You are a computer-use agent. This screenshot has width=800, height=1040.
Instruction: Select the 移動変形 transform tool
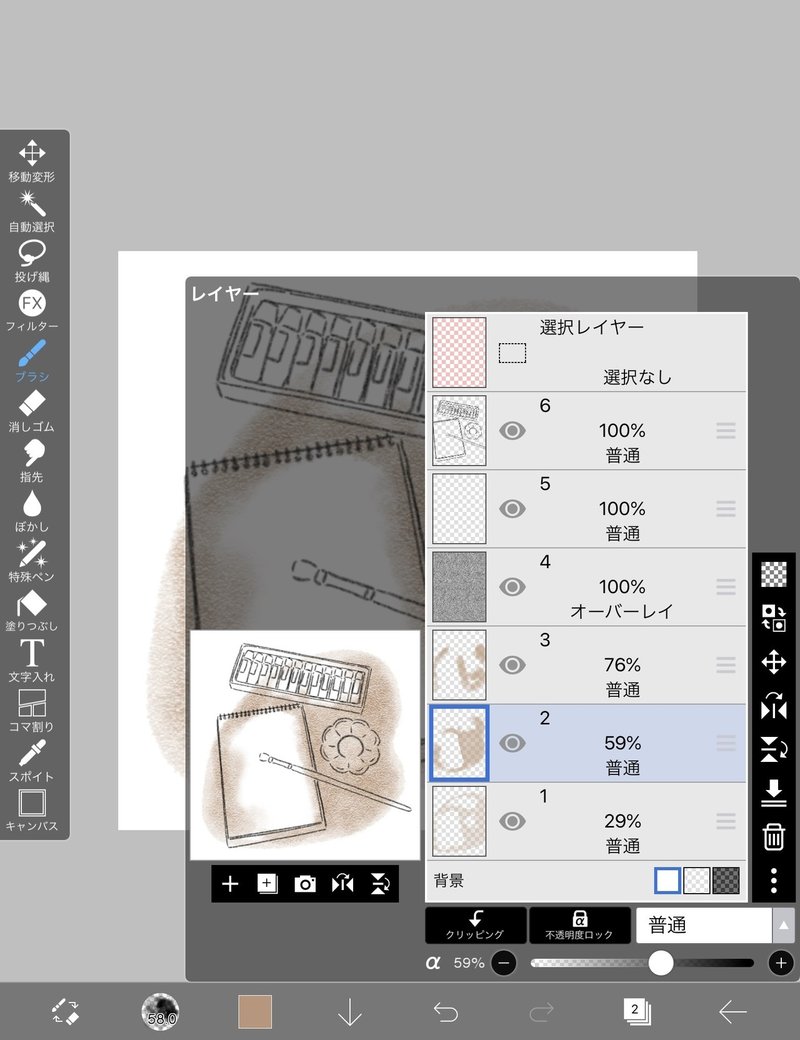point(32,161)
